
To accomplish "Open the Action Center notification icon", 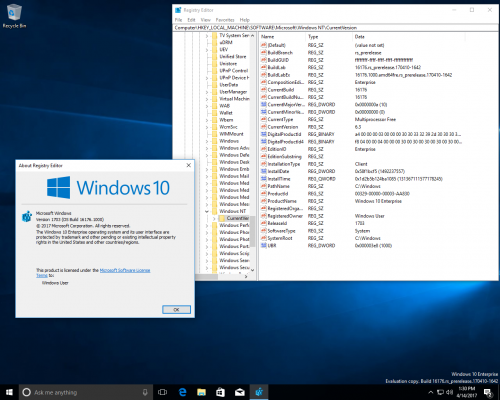I will [x=488, y=393].
